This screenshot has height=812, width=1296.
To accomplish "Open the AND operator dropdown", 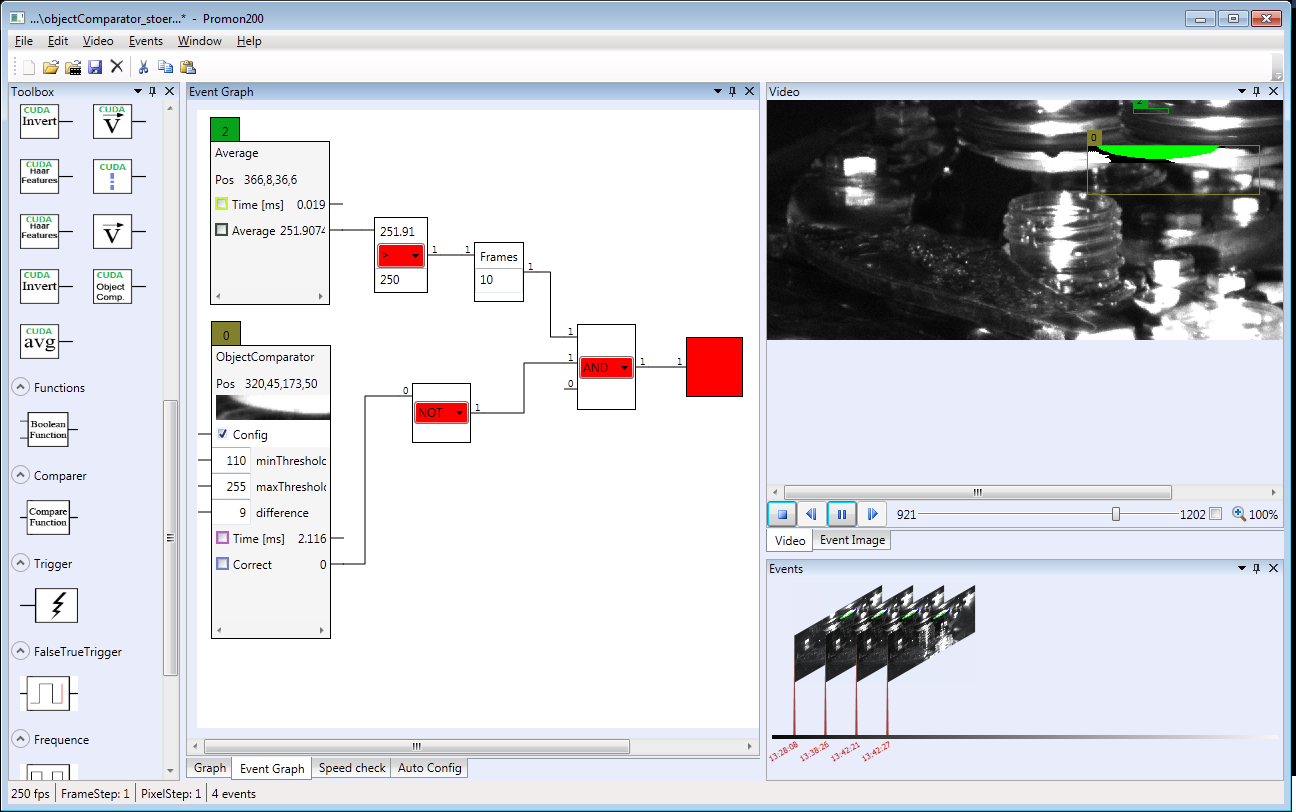I will point(625,368).
